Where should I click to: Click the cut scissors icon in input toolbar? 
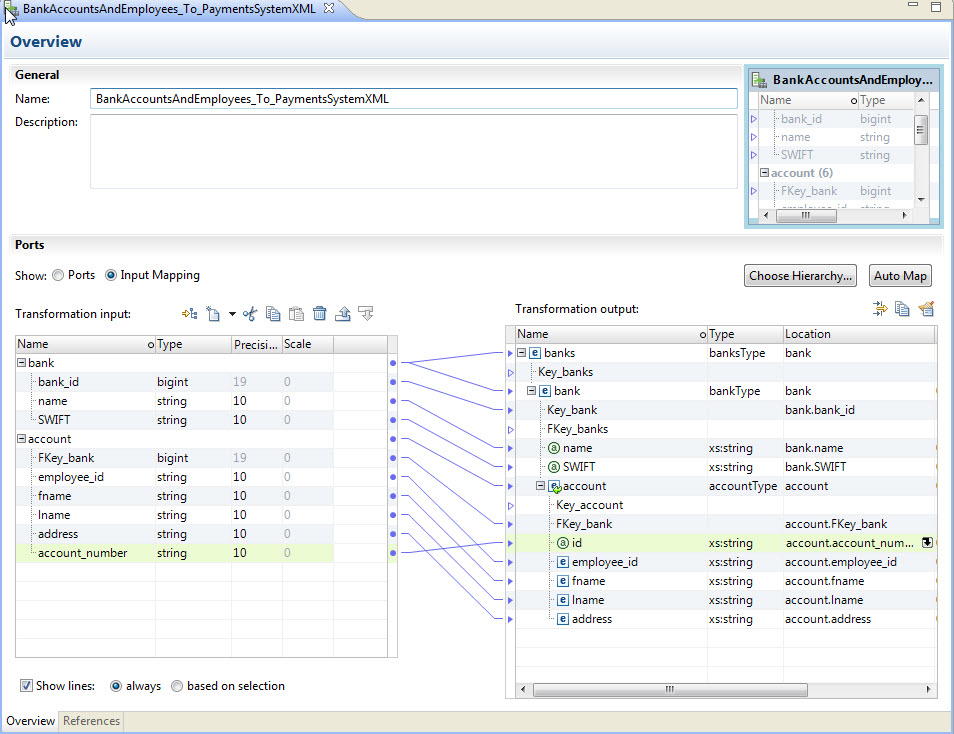click(250, 314)
